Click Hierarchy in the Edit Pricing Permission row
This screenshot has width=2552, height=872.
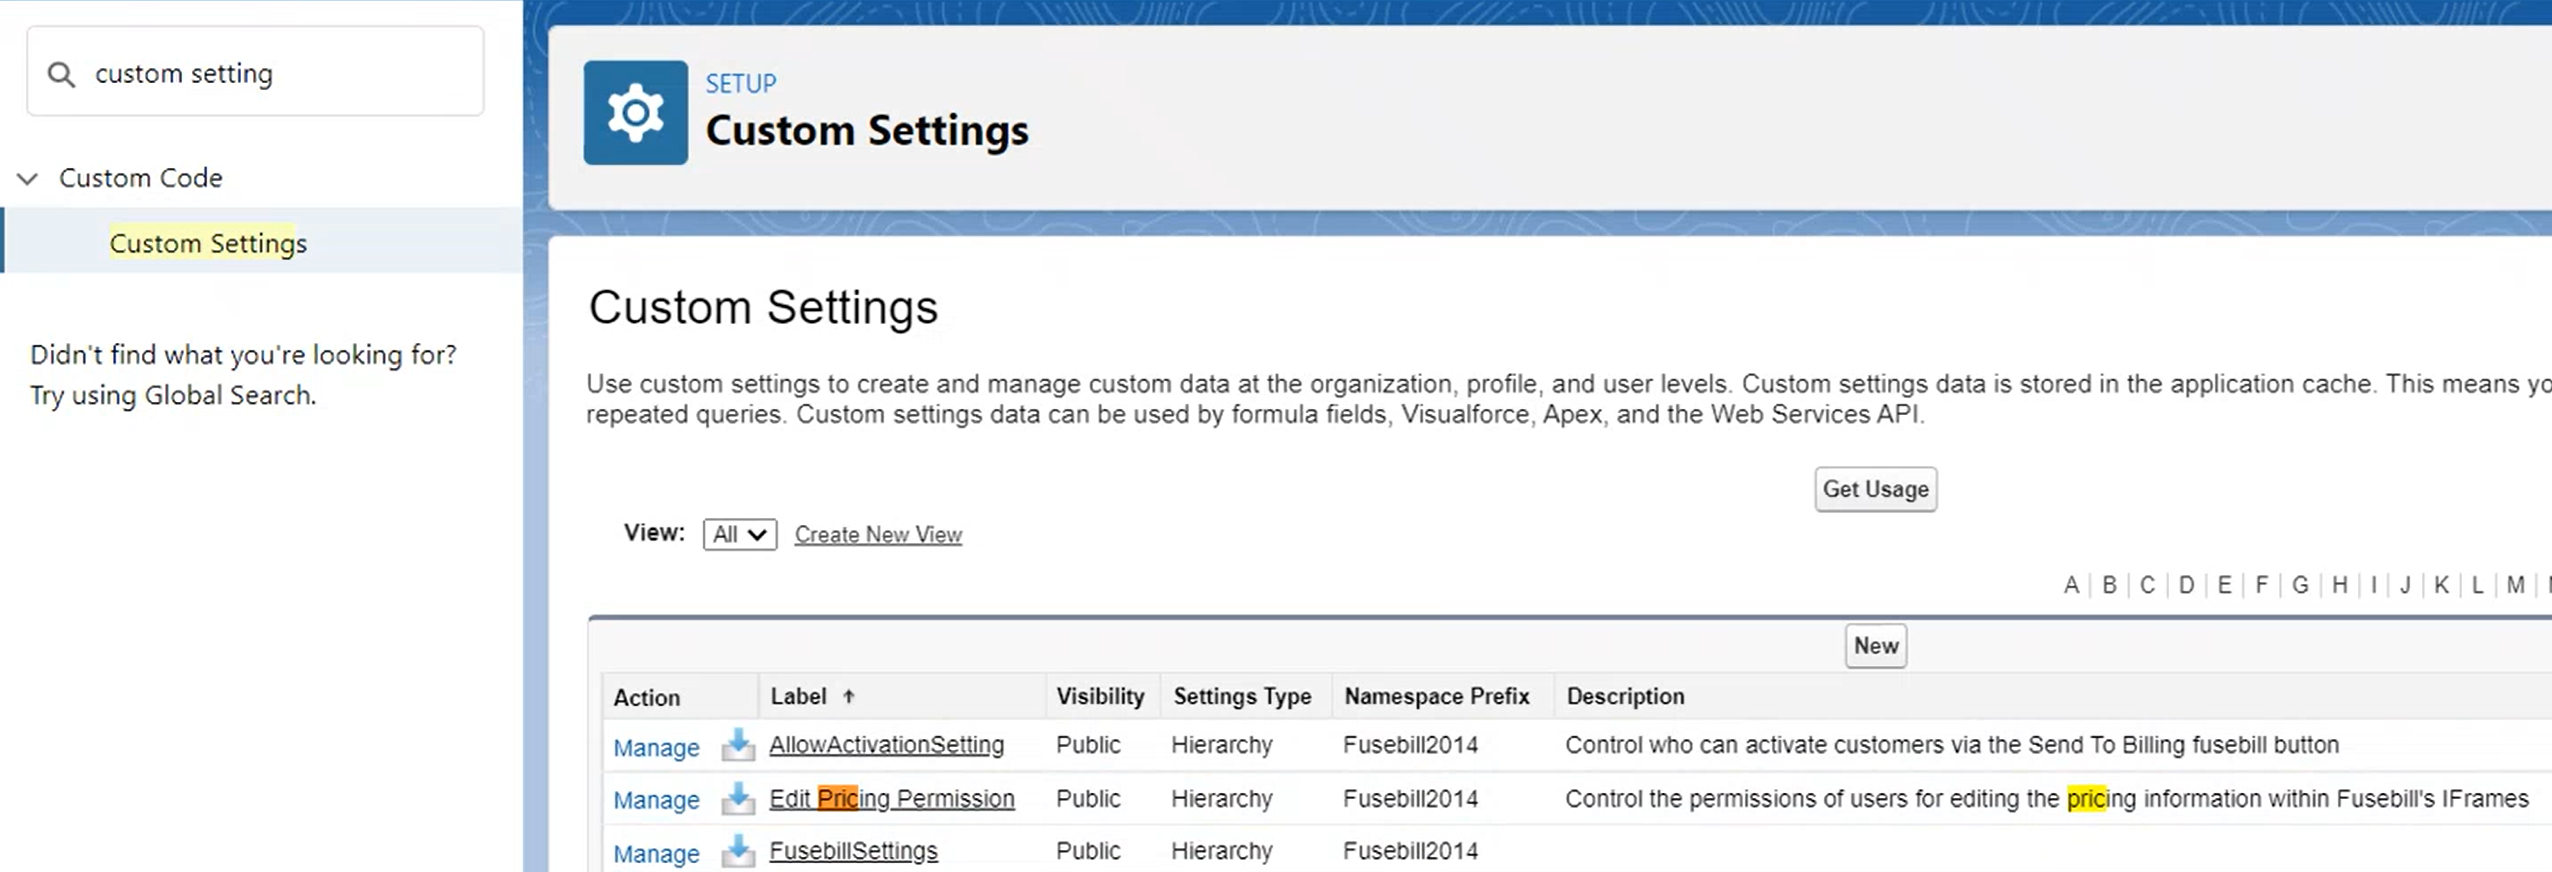click(1222, 799)
